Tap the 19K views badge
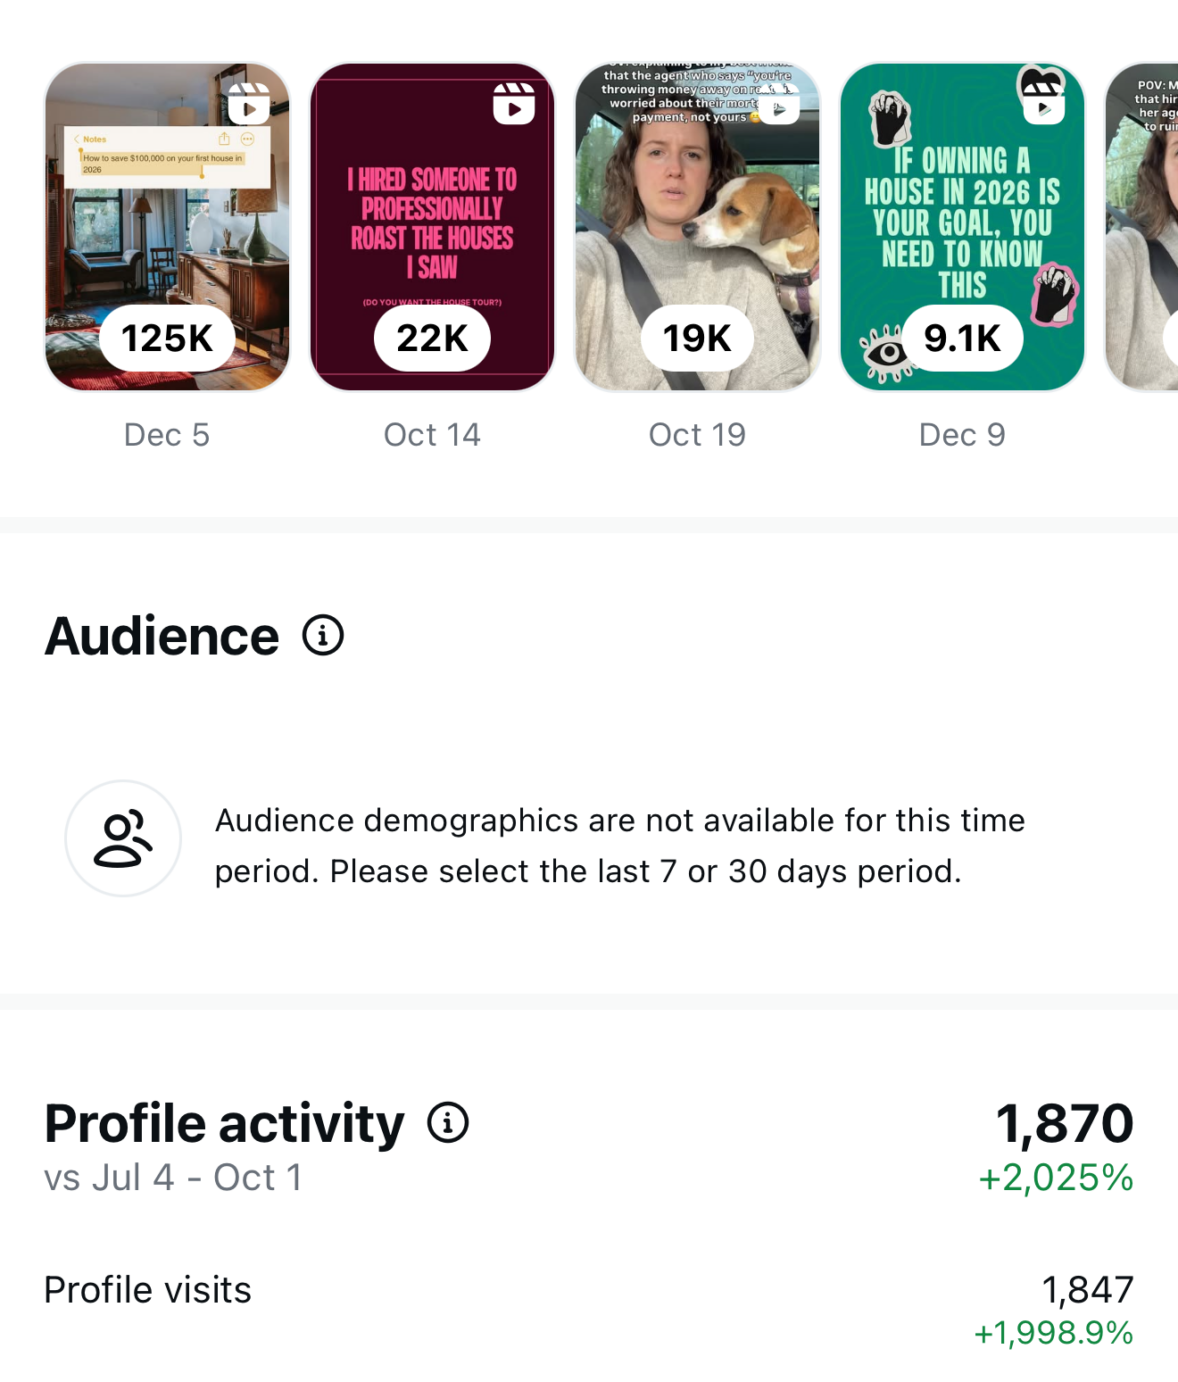The height and width of the screenshot is (1382, 1178). pos(697,339)
